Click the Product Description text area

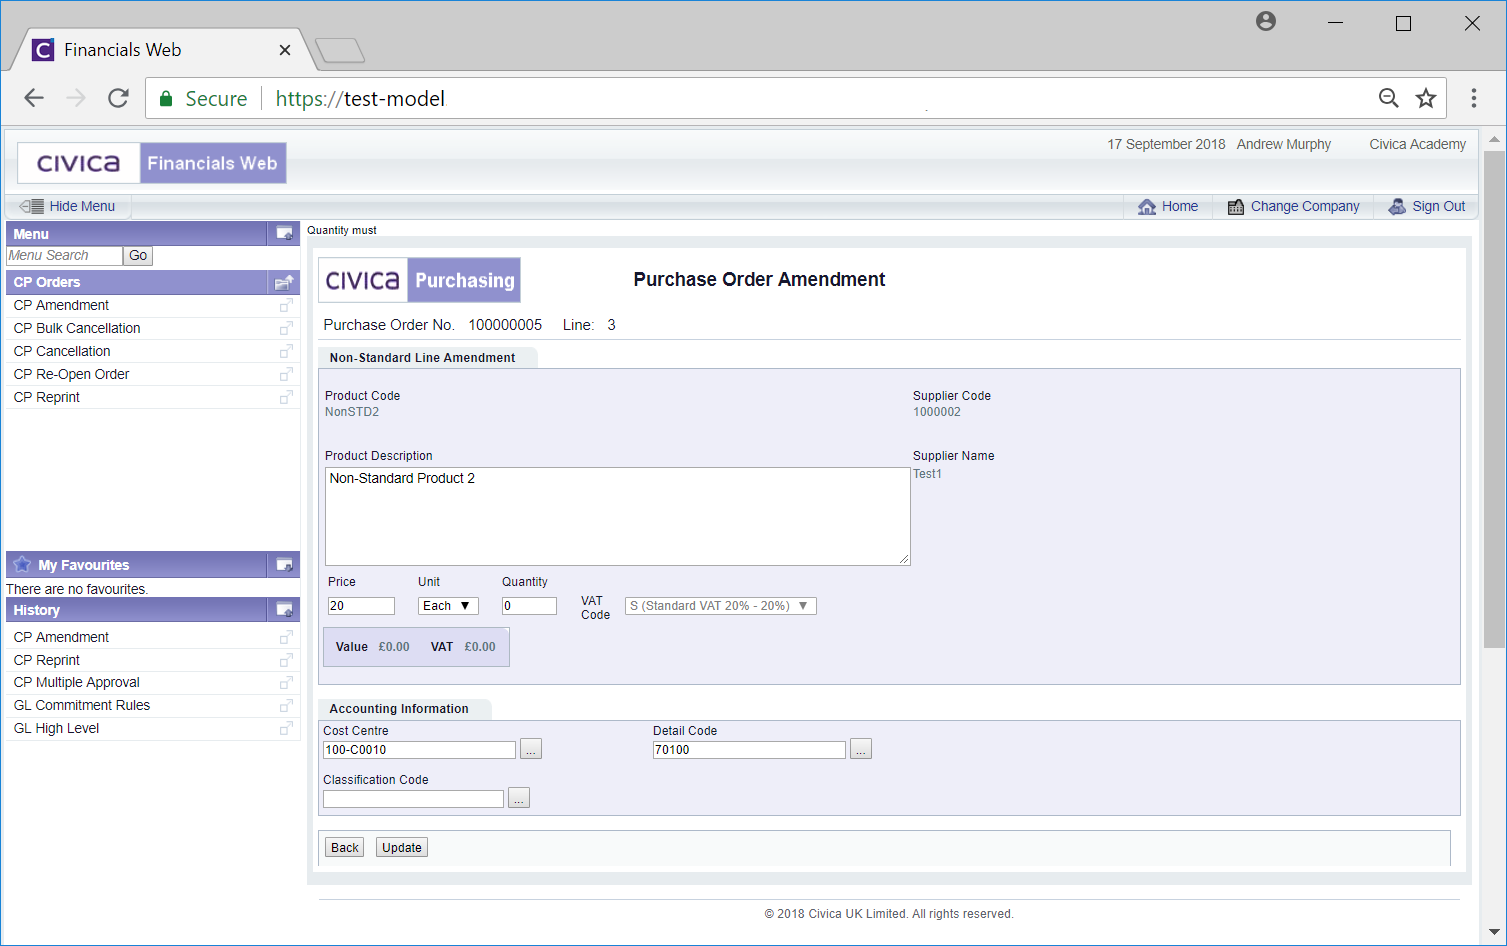click(x=618, y=516)
